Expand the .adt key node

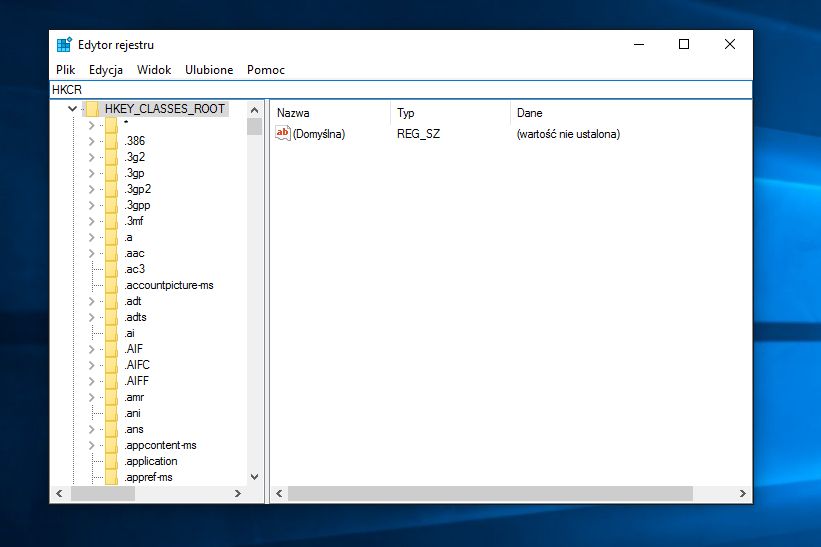pyautogui.click(x=92, y=302)
